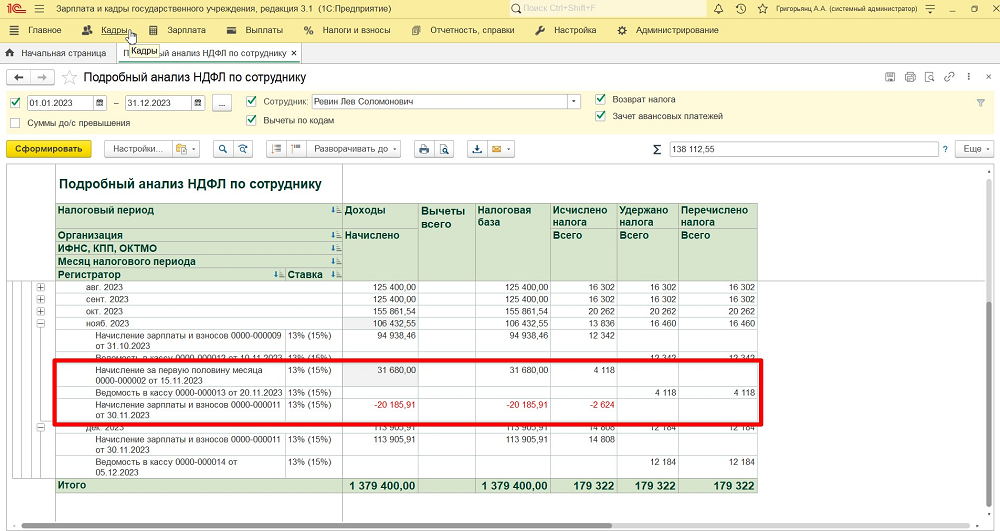Open the history clock icon
This screenshot has height=531, width=1000.
click(x=741, y=9)
